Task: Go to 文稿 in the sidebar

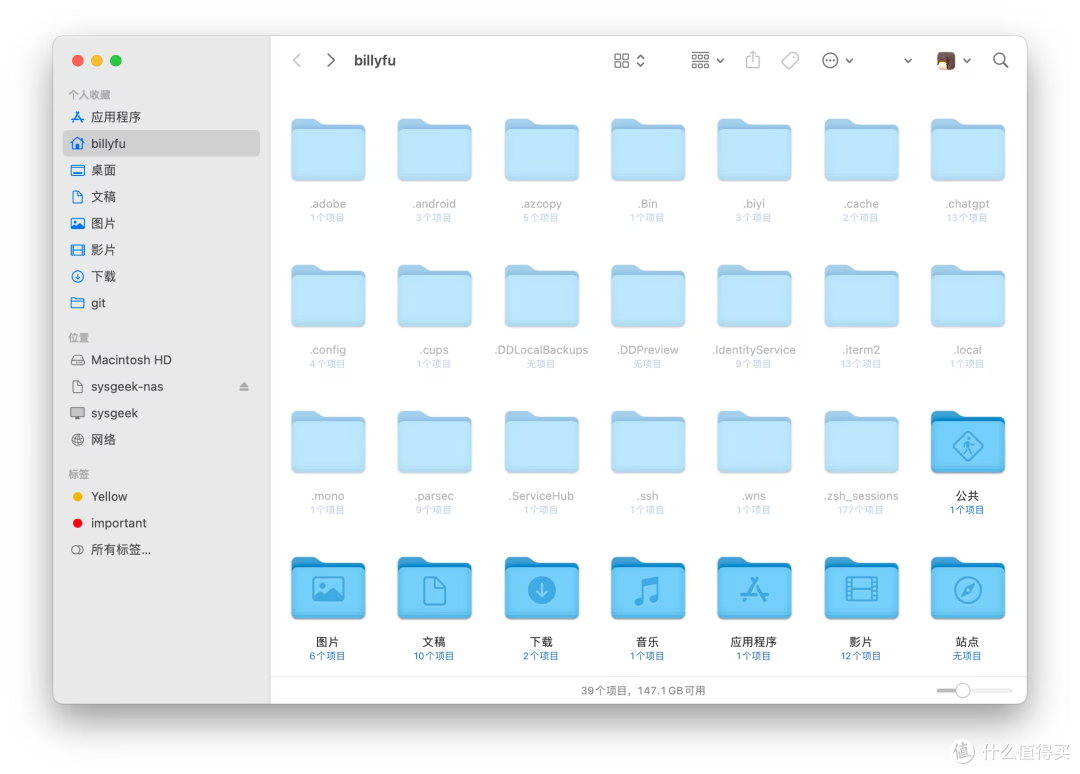Action: click(x=161, y=197)
